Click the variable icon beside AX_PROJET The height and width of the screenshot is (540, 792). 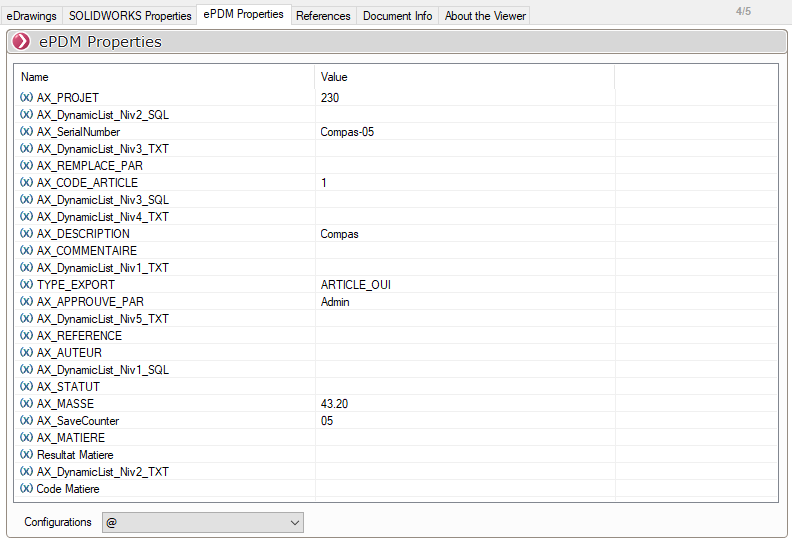[x=26, y=98]
